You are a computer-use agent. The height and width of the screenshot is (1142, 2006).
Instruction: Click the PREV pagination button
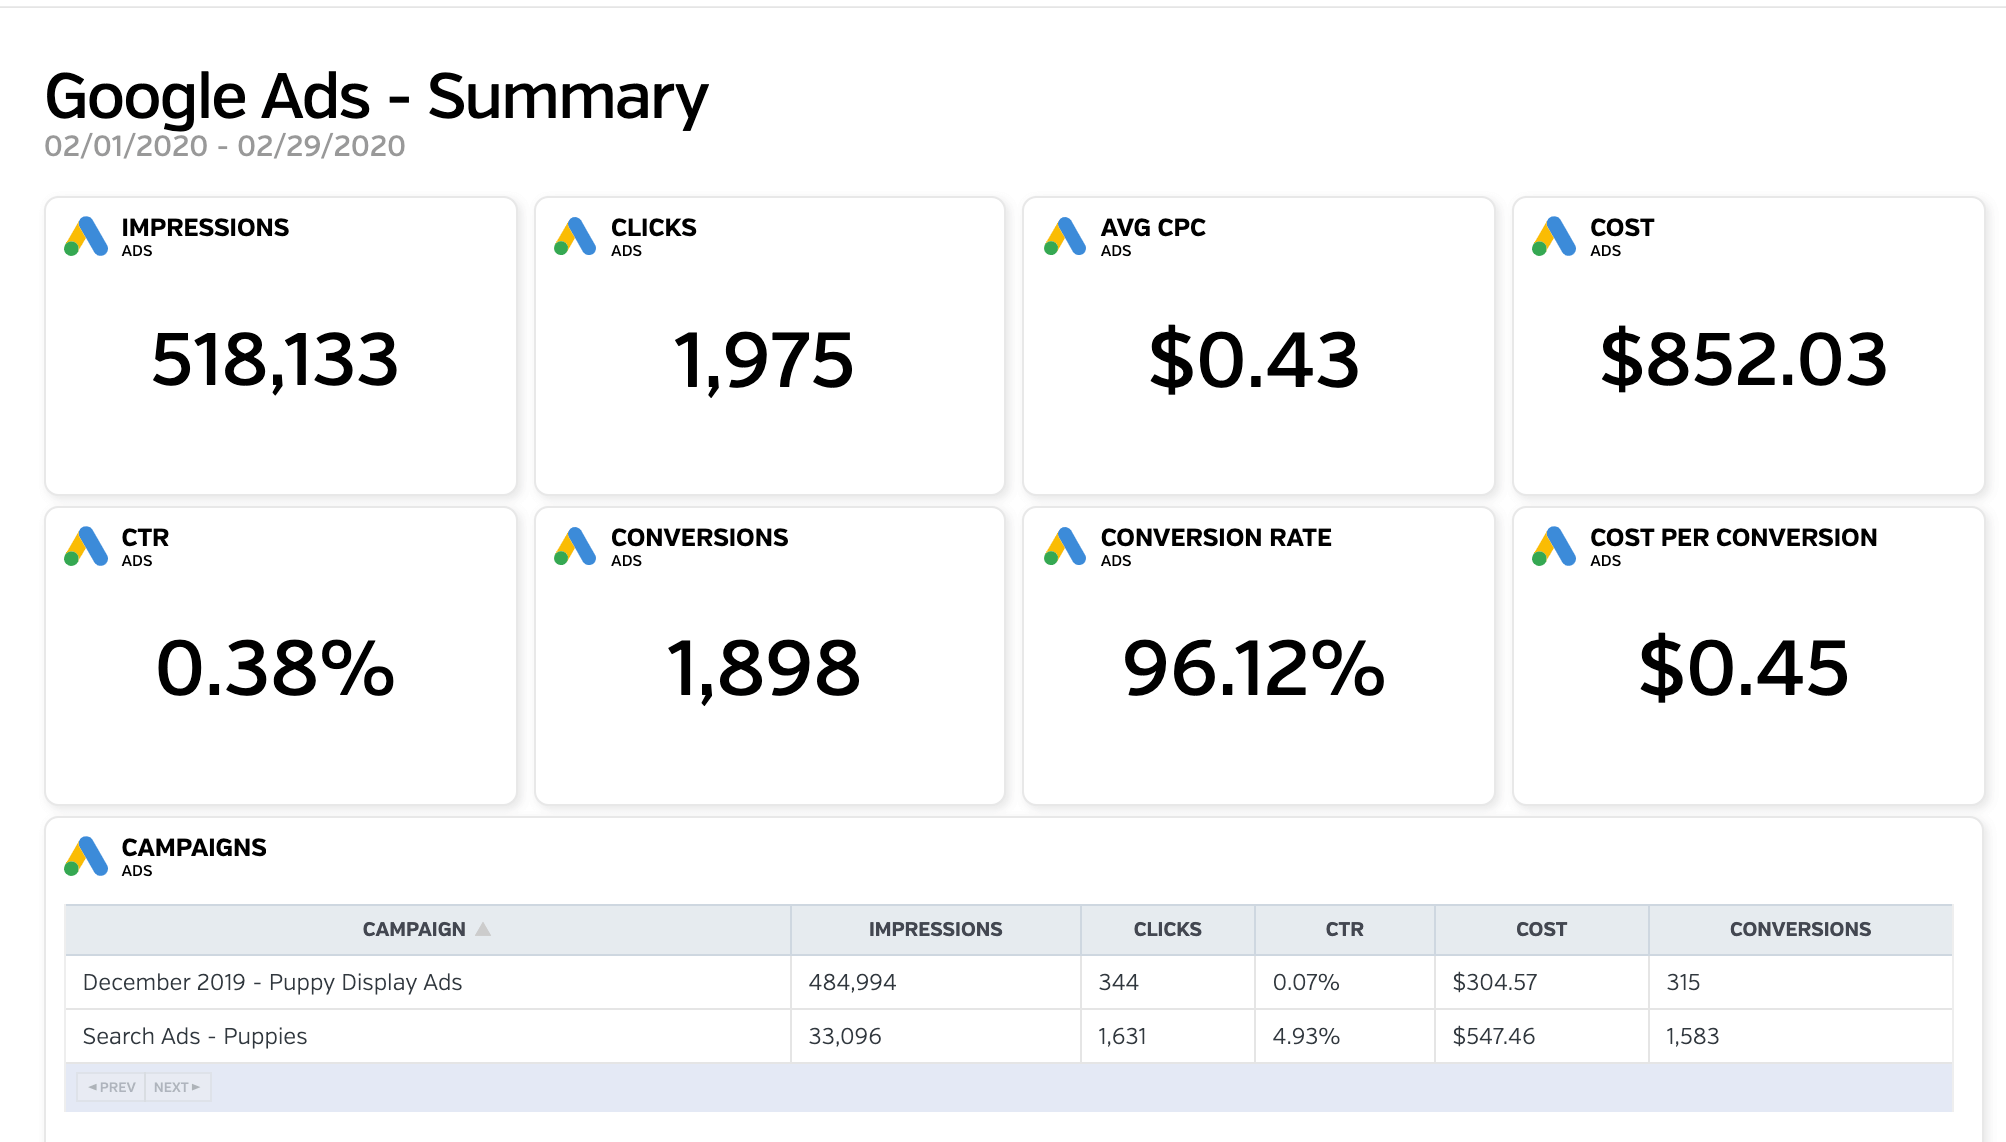pyautogui.click(x=110, y=1086)
